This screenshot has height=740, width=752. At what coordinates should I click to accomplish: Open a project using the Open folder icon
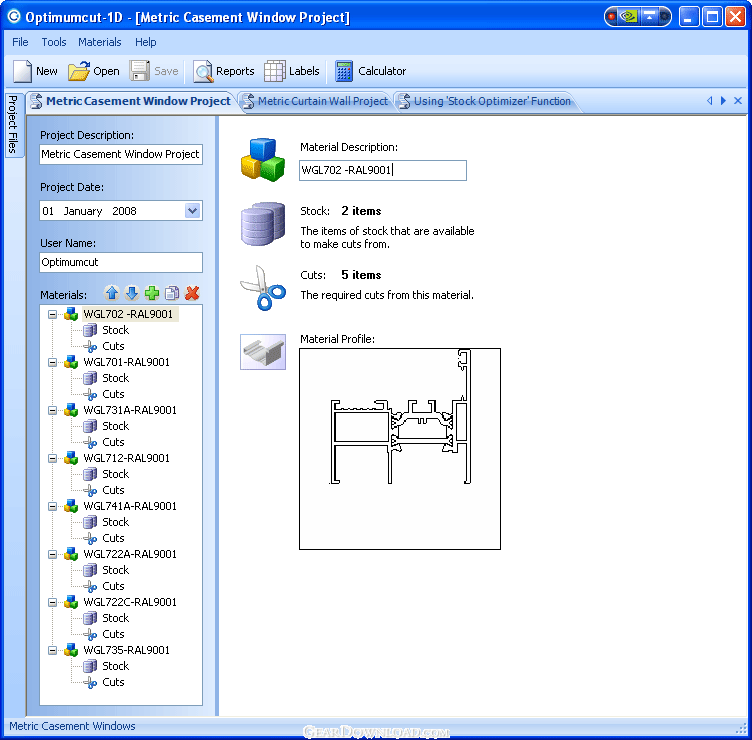coord(79,71)
